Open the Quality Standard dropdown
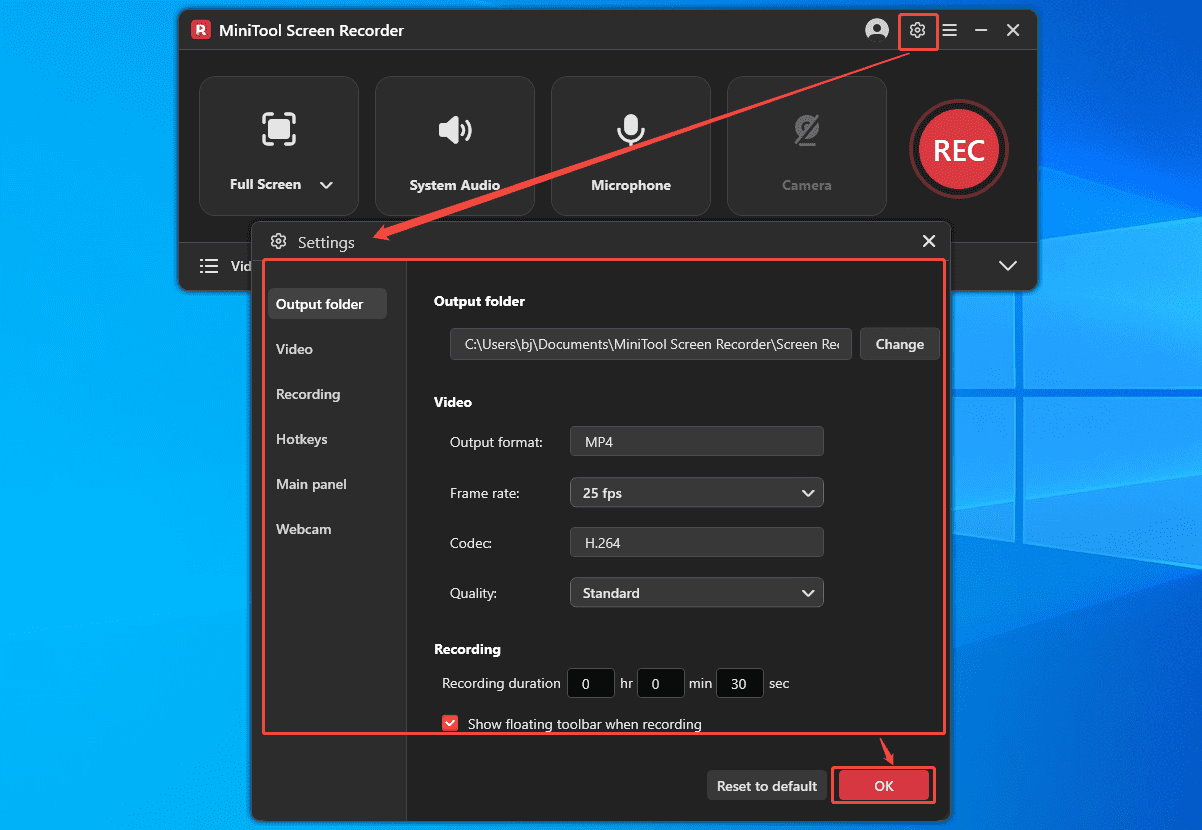This screenshot has height=830, width=1202. [697, 593]
